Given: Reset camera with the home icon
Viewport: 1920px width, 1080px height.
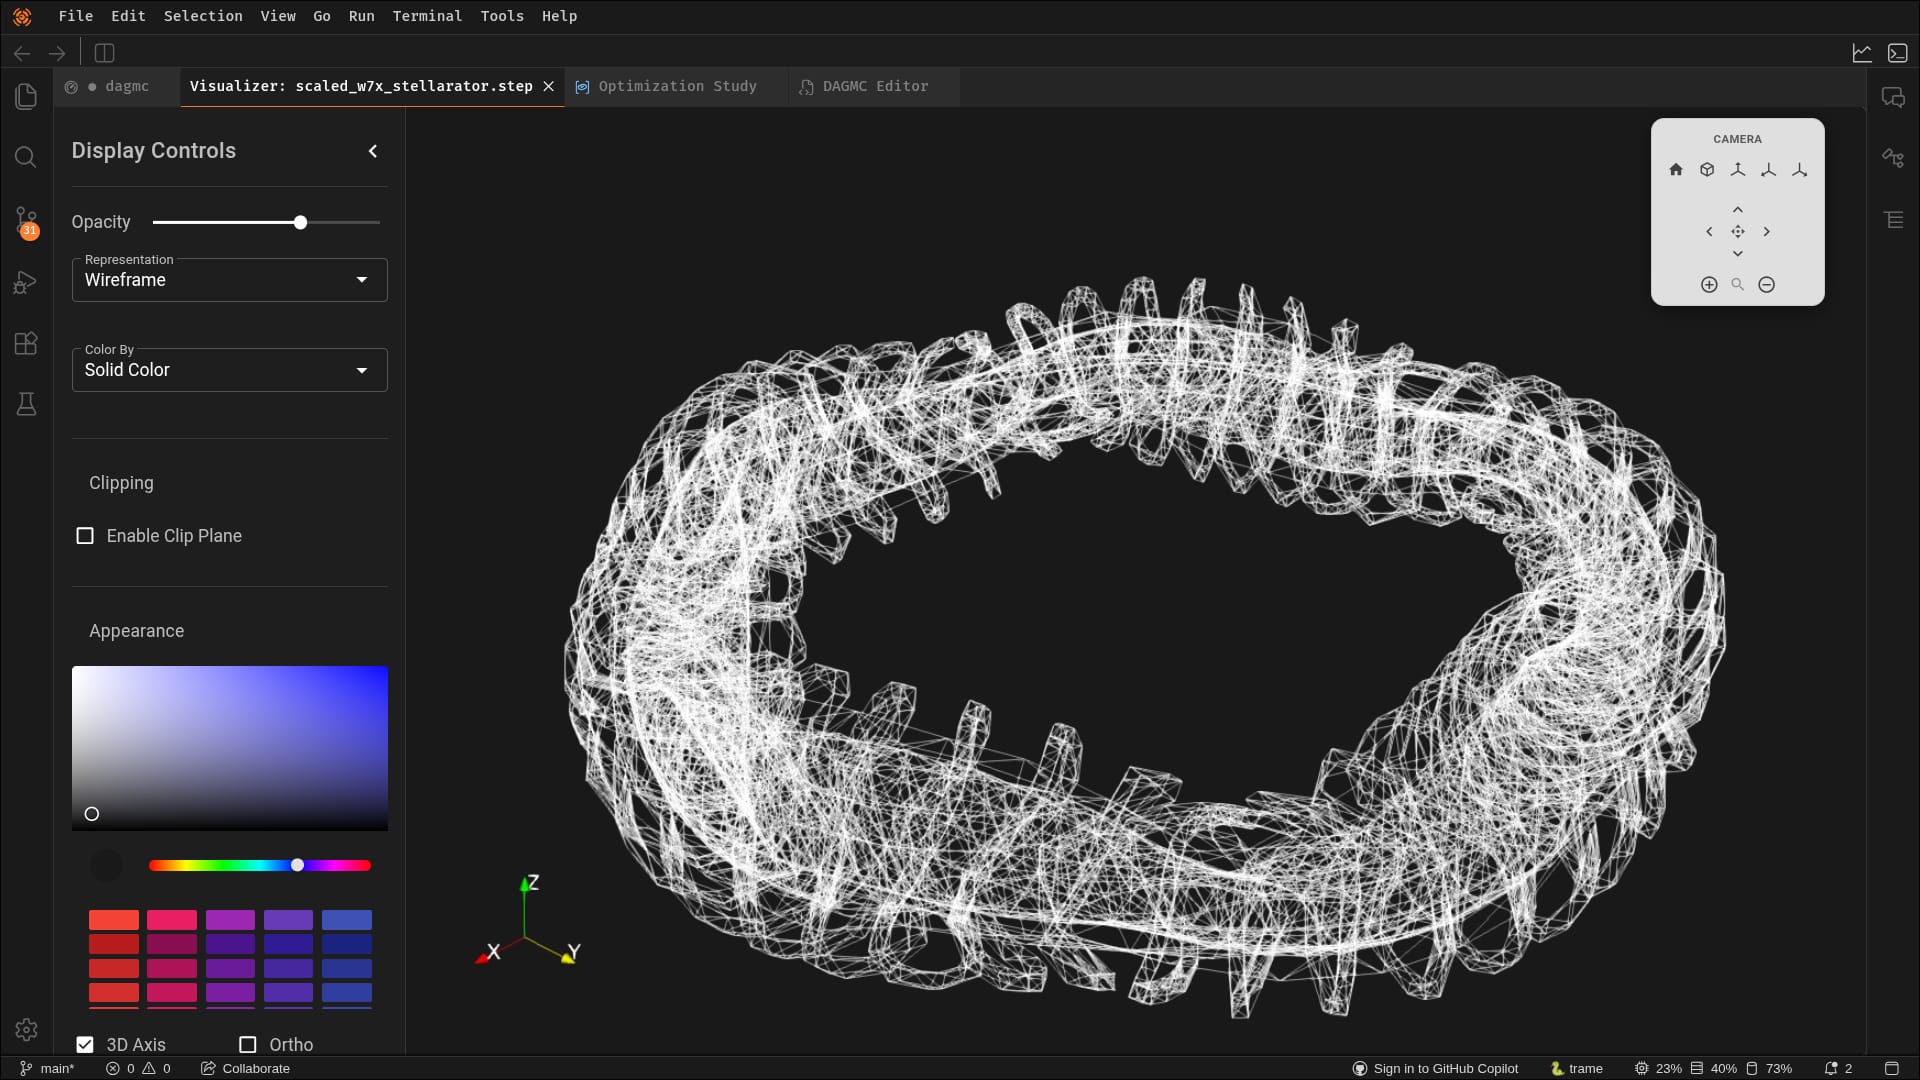Looking at the screenshot, I should click(1676, 170).
